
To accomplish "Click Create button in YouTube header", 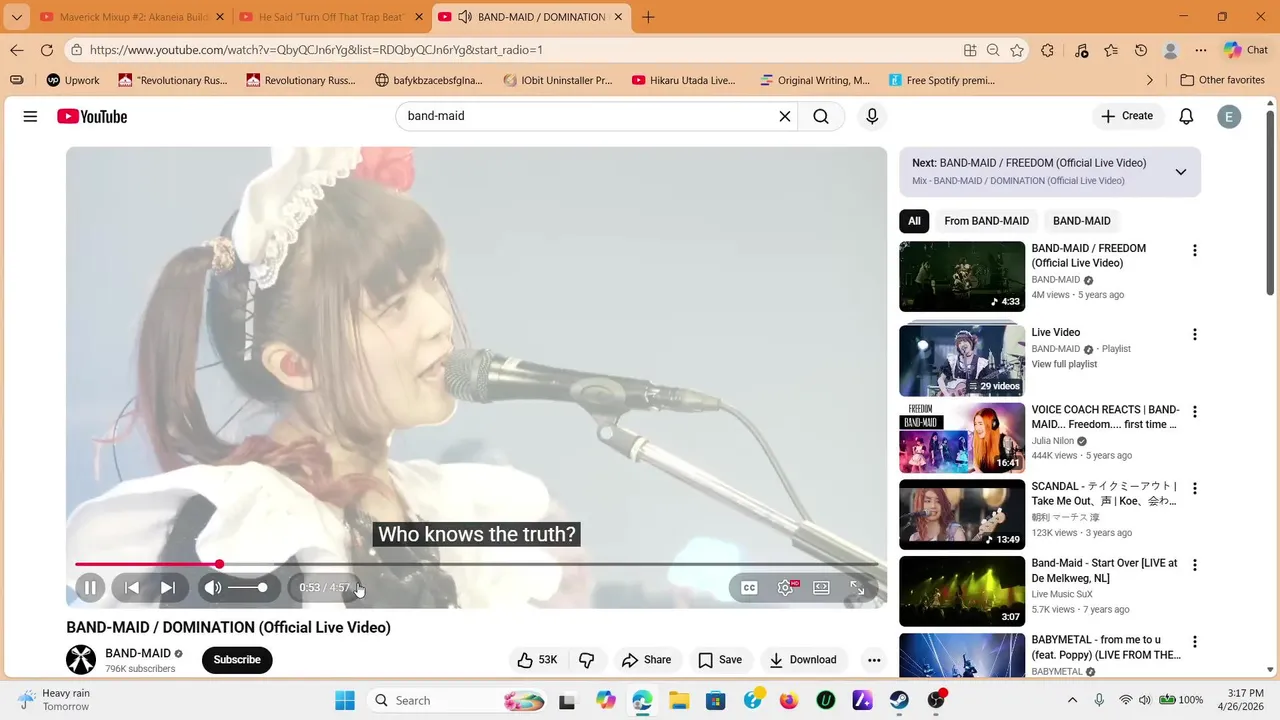I will point(1128,116).
